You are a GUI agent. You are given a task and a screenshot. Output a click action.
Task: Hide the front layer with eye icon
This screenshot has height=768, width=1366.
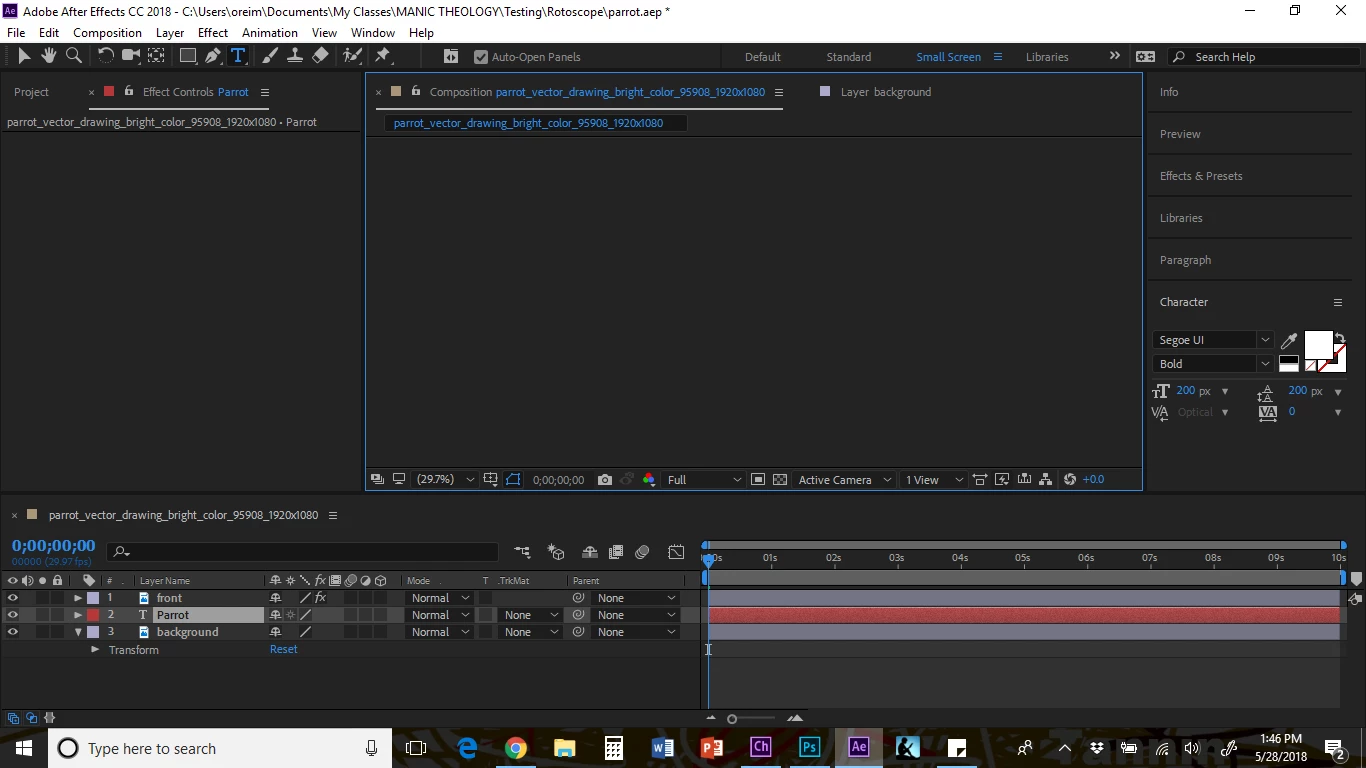point(13,598)
